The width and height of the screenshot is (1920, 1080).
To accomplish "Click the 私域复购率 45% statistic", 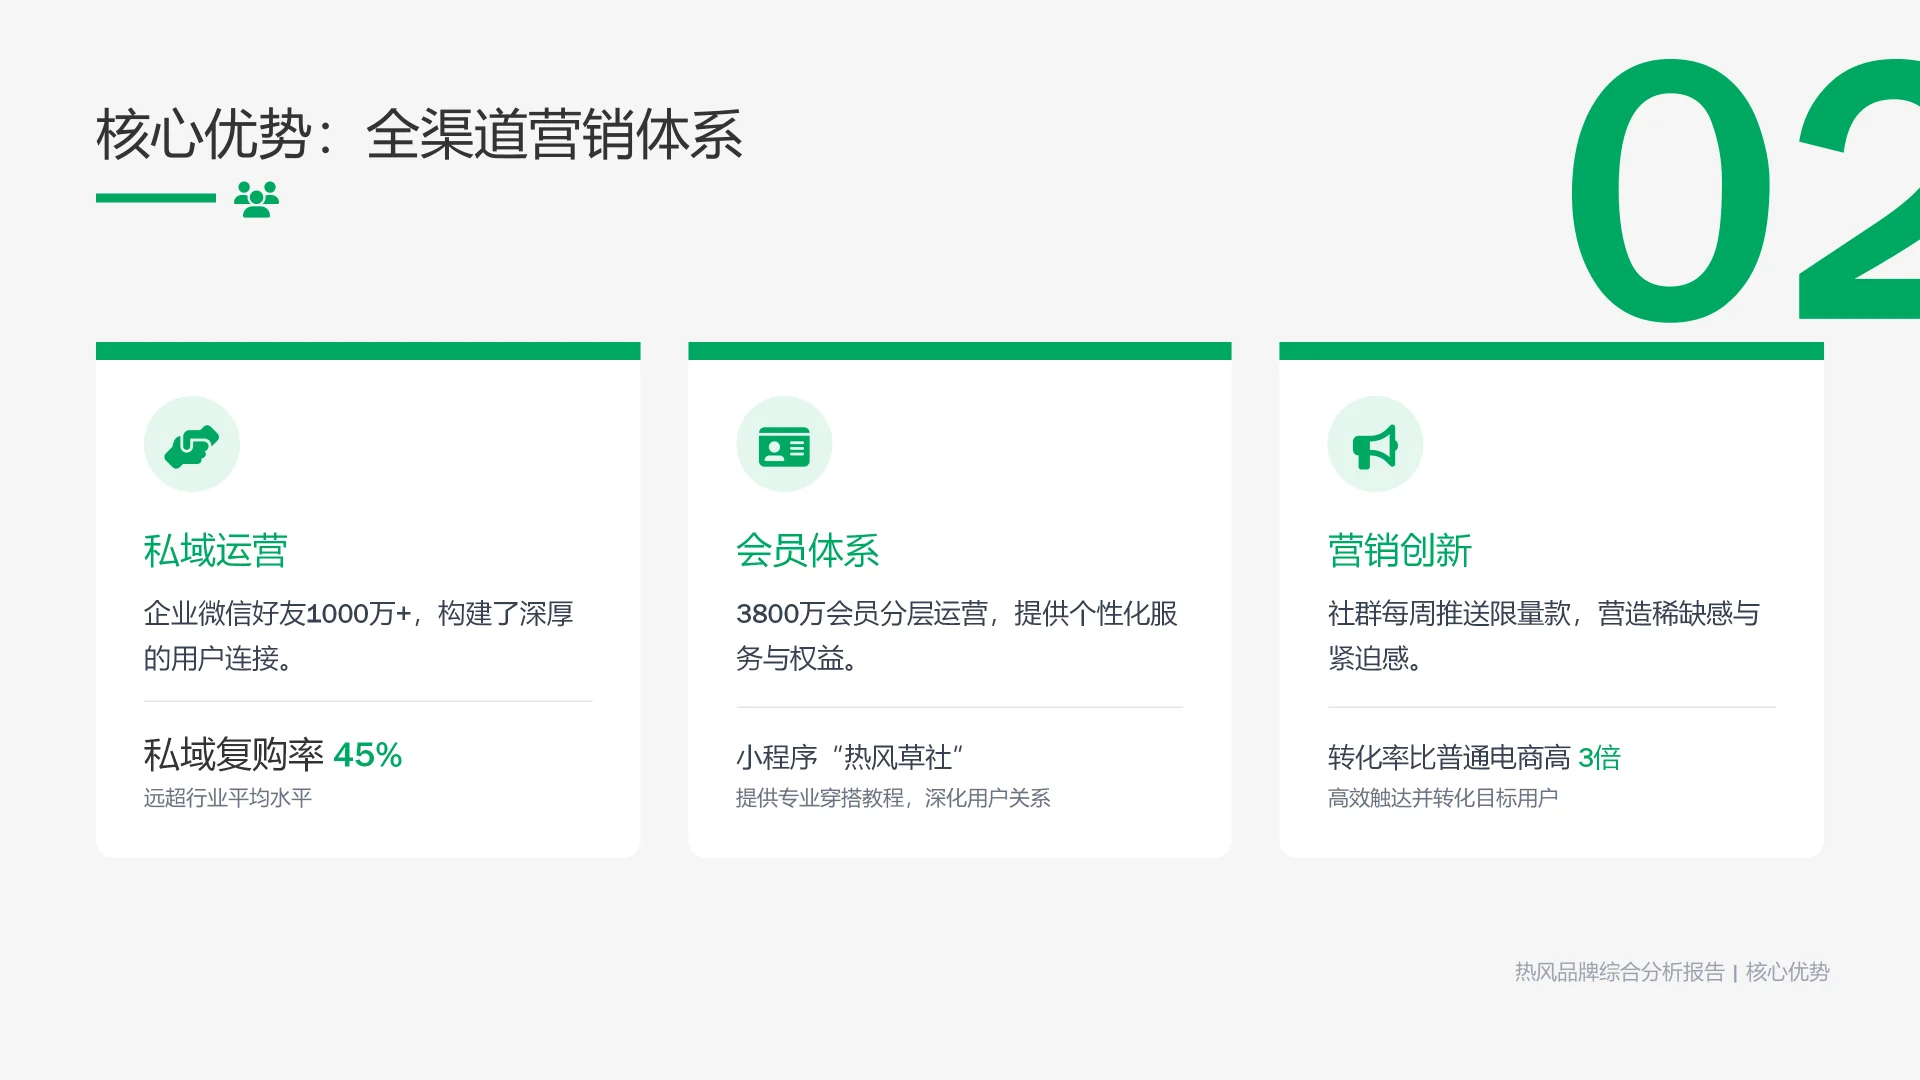I will click(x=273, y=755).
